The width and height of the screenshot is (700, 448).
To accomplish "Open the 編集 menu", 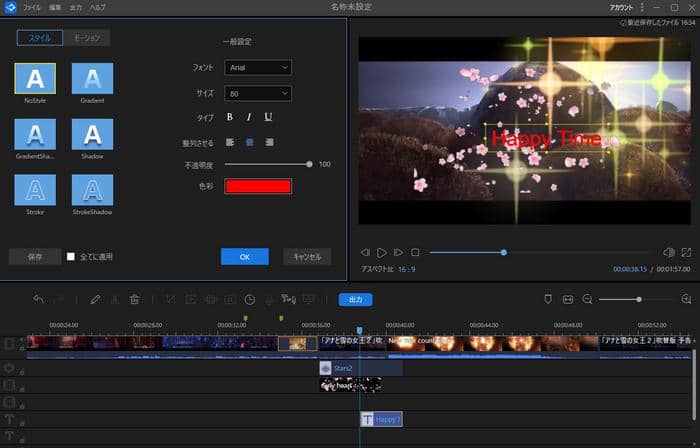I will (55, 8).
